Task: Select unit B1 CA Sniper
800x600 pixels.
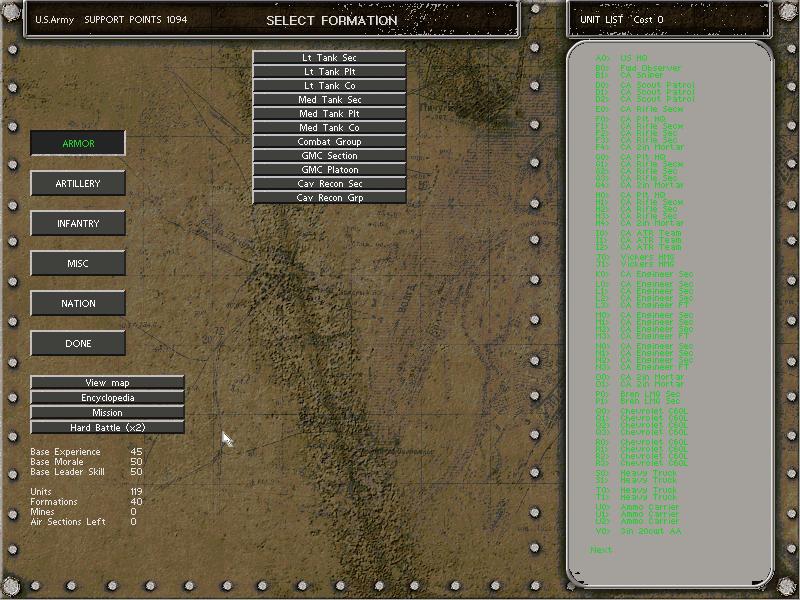Action: click(x=629, y=75)
